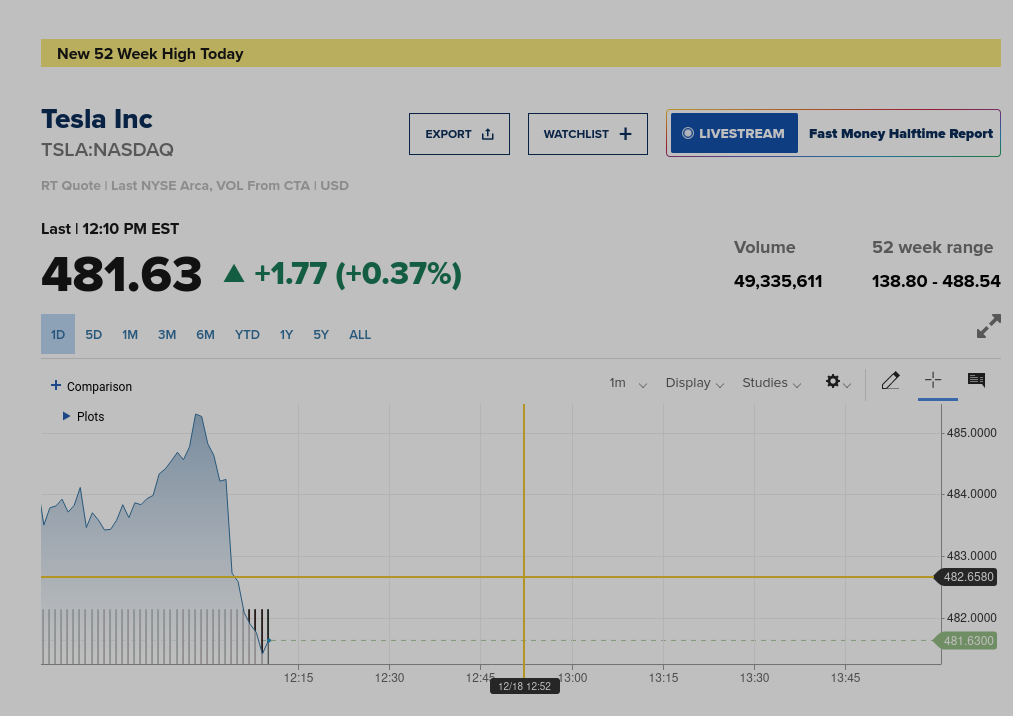The height and width of the screenshot is (716, 1013).
Task: Open the chart comments icon
Action: pos(976,380)
